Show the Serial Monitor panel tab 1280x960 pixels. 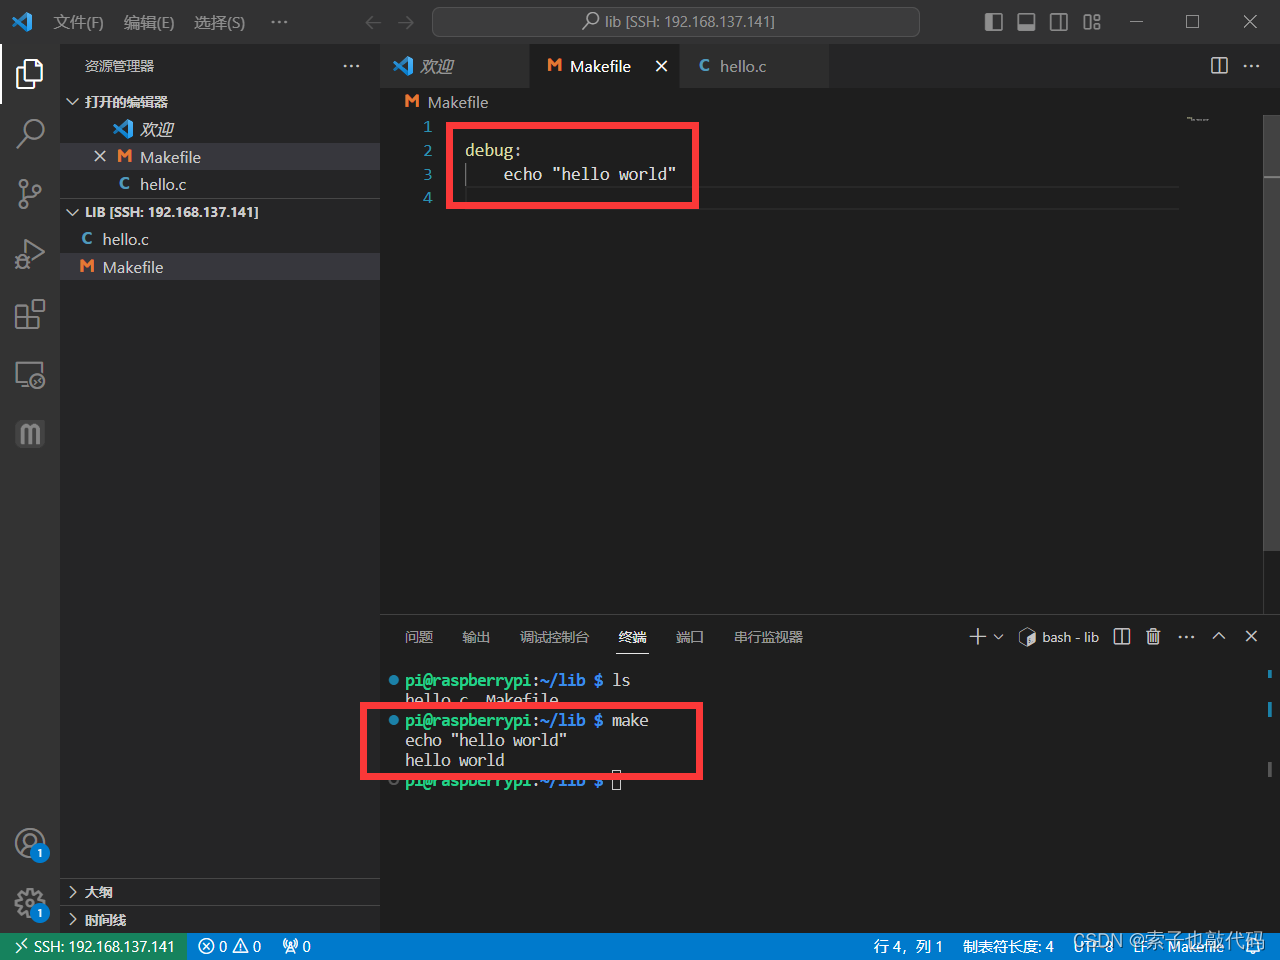pyautogui.click(x=768, y=637)
